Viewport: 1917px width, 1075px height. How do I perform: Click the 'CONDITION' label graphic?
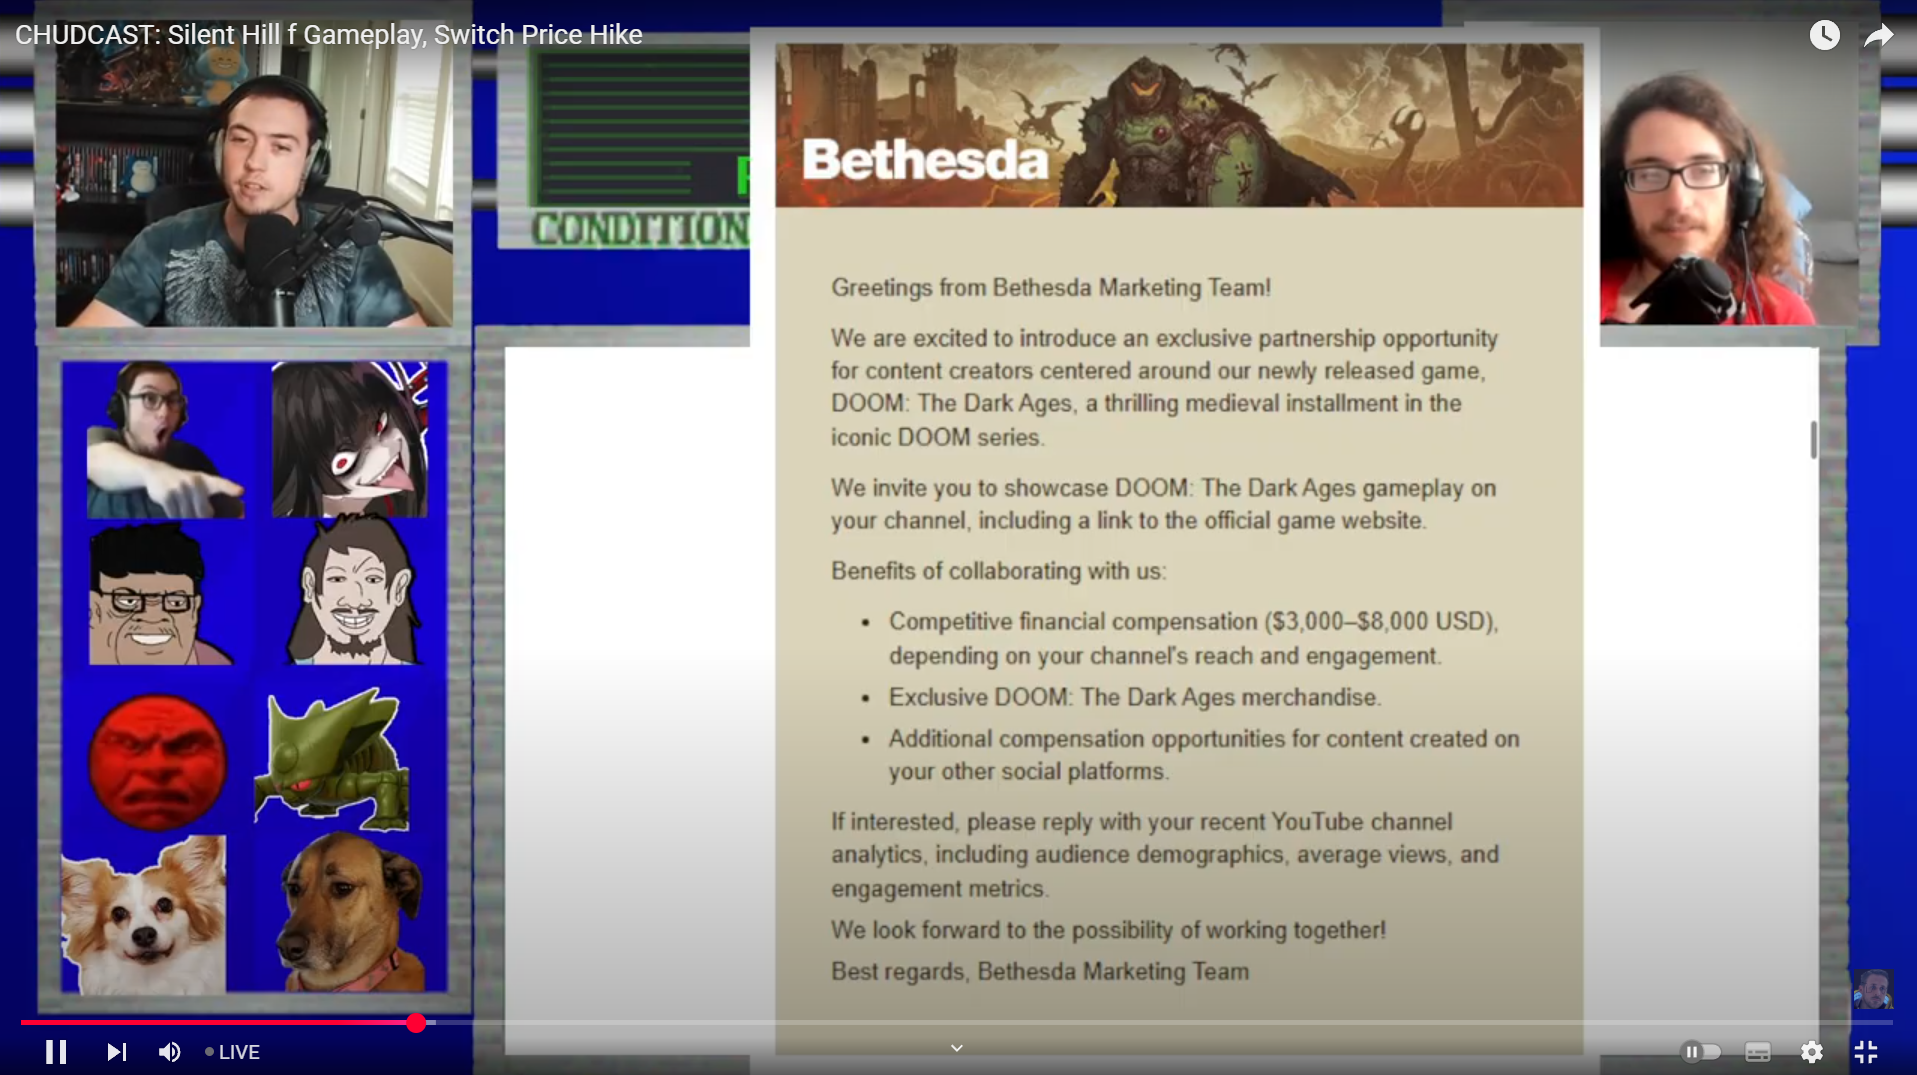tap(640, 229)
